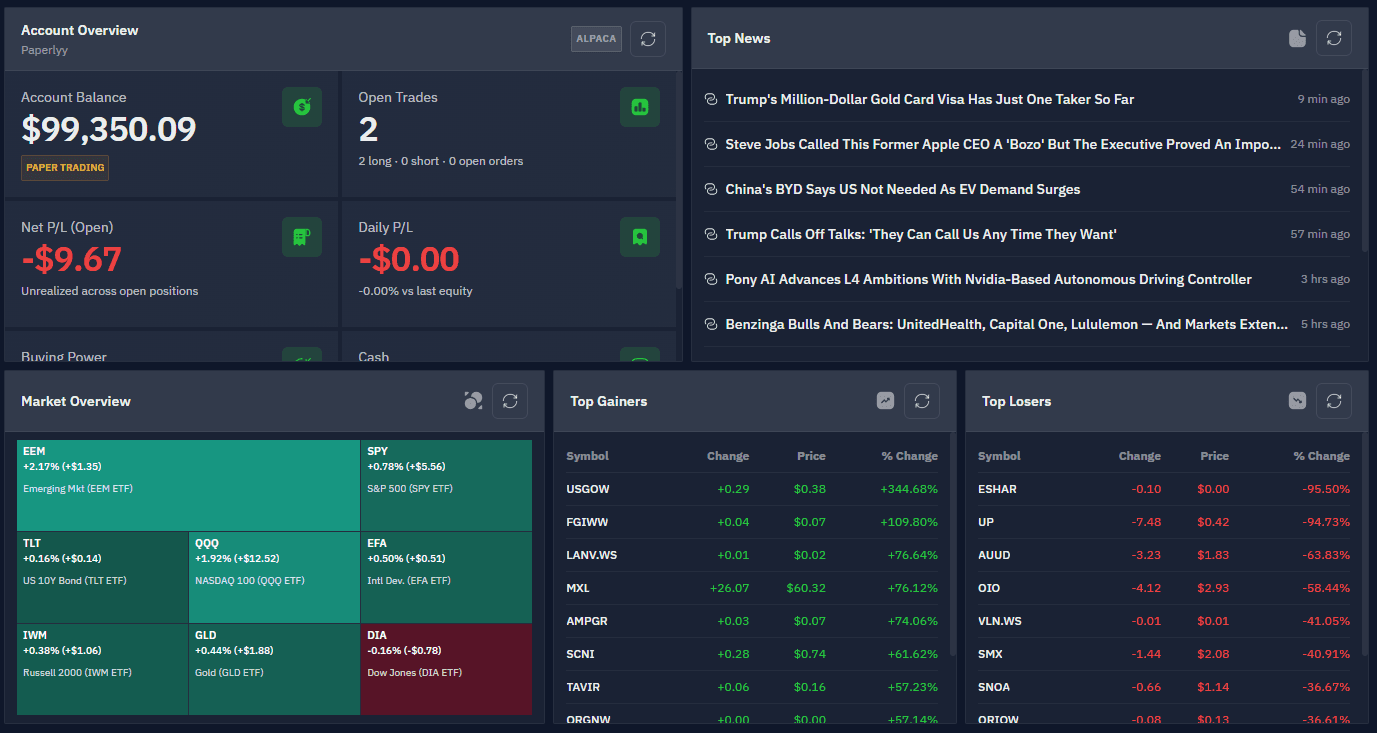Click link icon beside Steve Jobs headline
Screen dimensions: 1377x733
point(711,144)
